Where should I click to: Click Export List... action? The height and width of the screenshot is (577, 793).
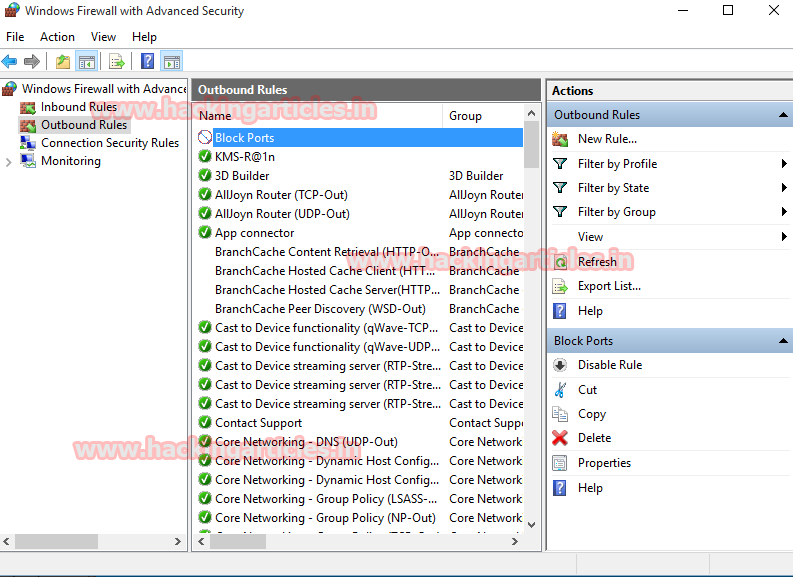point(609,286)
